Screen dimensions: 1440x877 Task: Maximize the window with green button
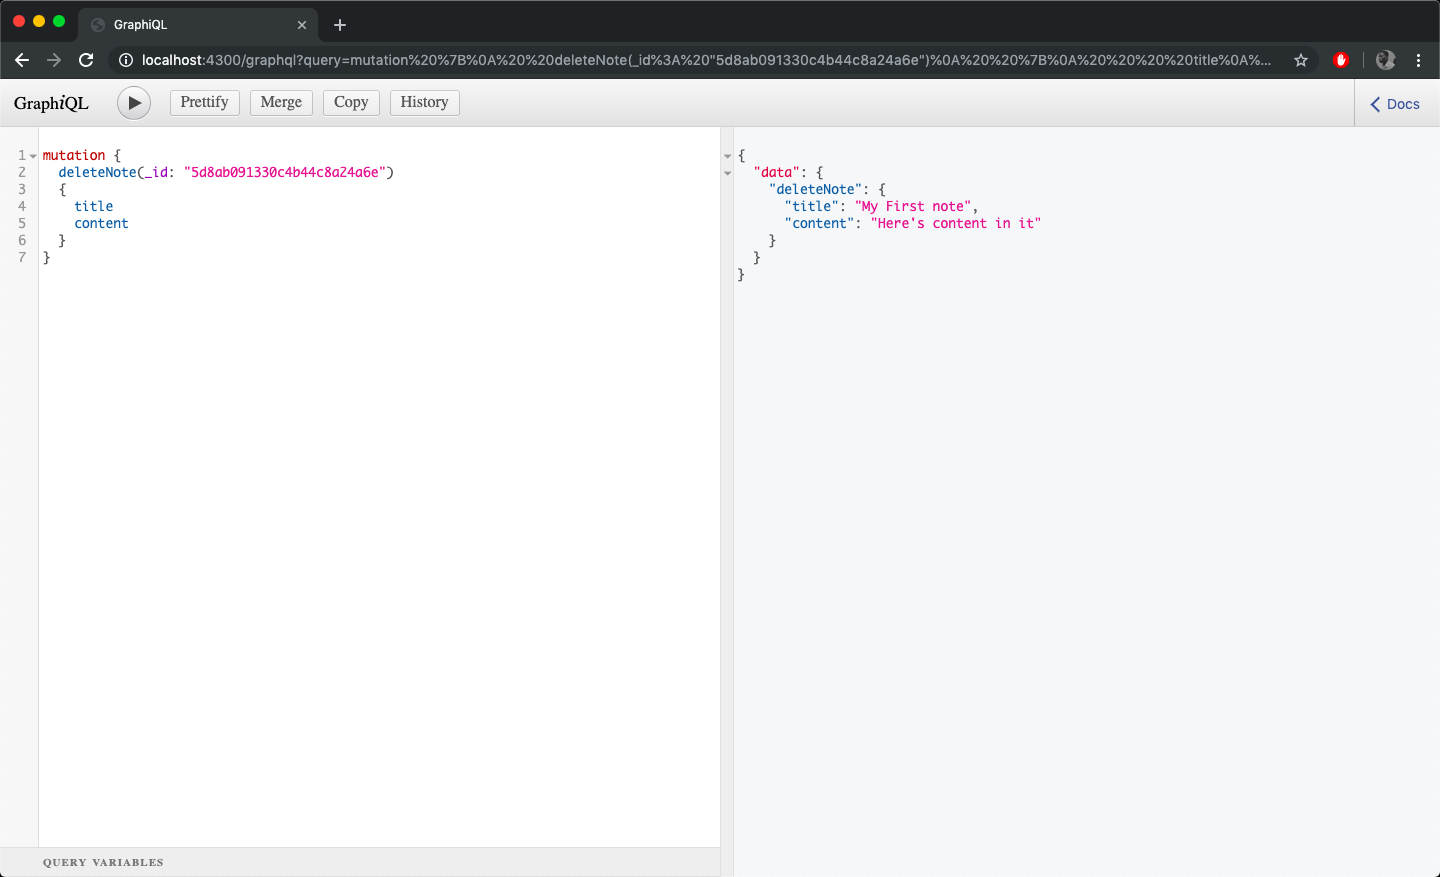(59, 21)
